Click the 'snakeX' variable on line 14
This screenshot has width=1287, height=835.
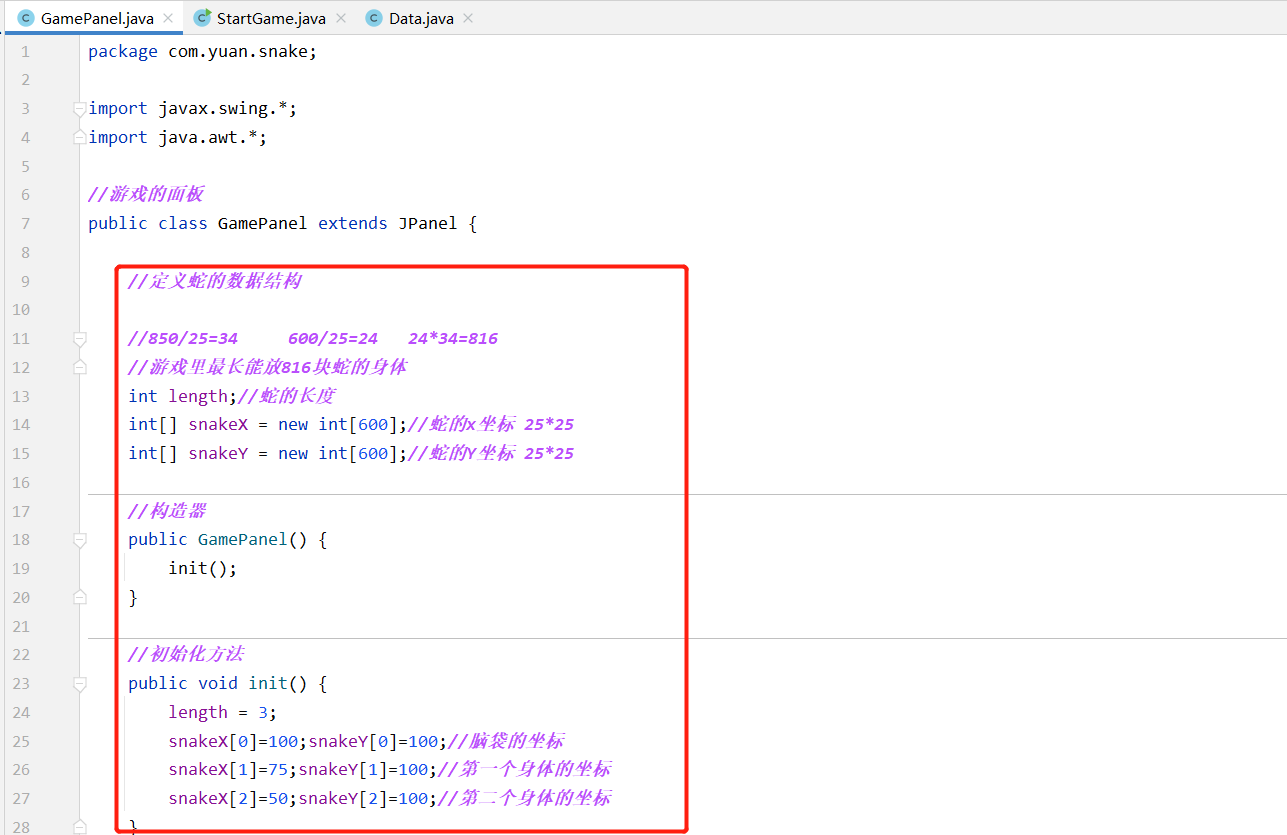(x=218, y=424)
